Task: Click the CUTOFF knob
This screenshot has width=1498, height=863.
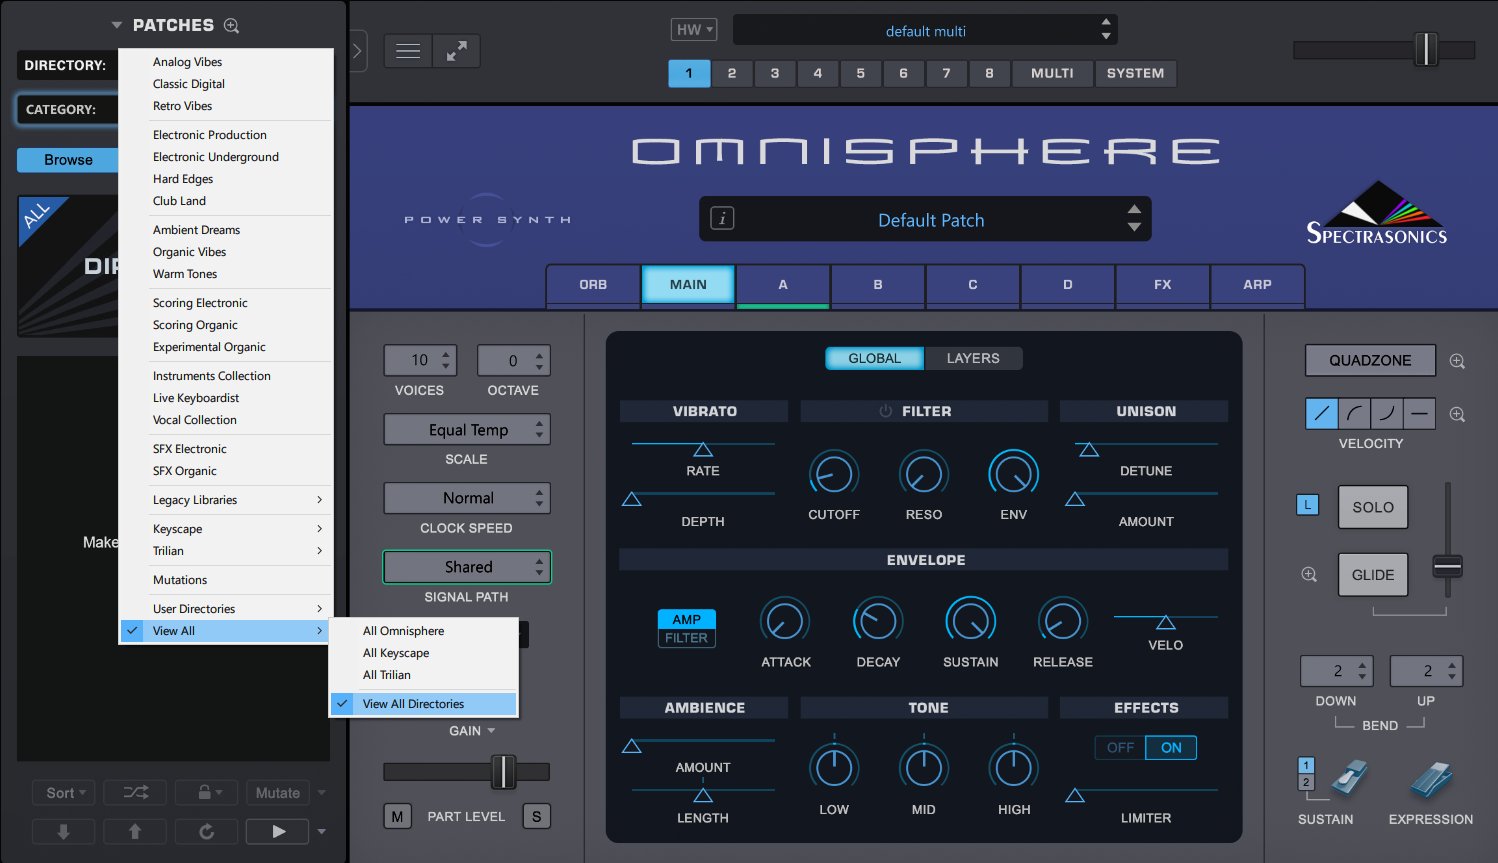Action: (834, 473)
